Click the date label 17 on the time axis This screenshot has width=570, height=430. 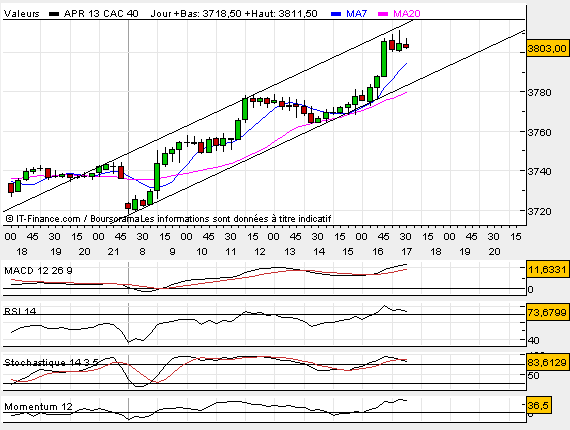[x=406, y=252]
